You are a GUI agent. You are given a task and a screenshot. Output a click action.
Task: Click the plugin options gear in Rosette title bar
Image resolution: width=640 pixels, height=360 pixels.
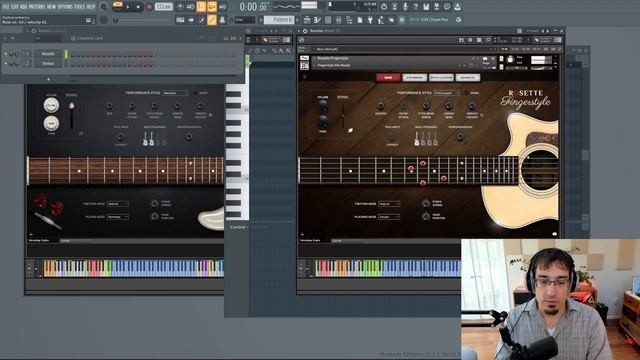305,31
